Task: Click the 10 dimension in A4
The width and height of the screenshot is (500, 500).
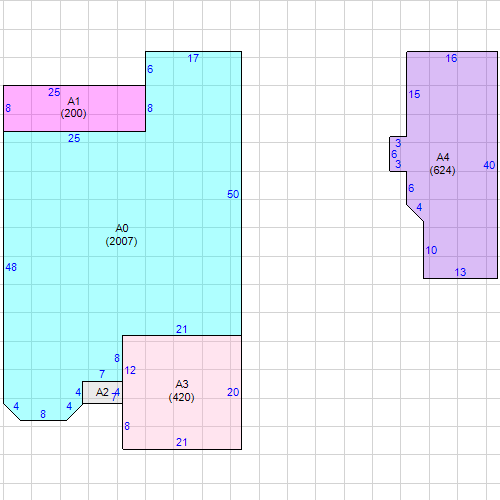Action: pos(431,250)
